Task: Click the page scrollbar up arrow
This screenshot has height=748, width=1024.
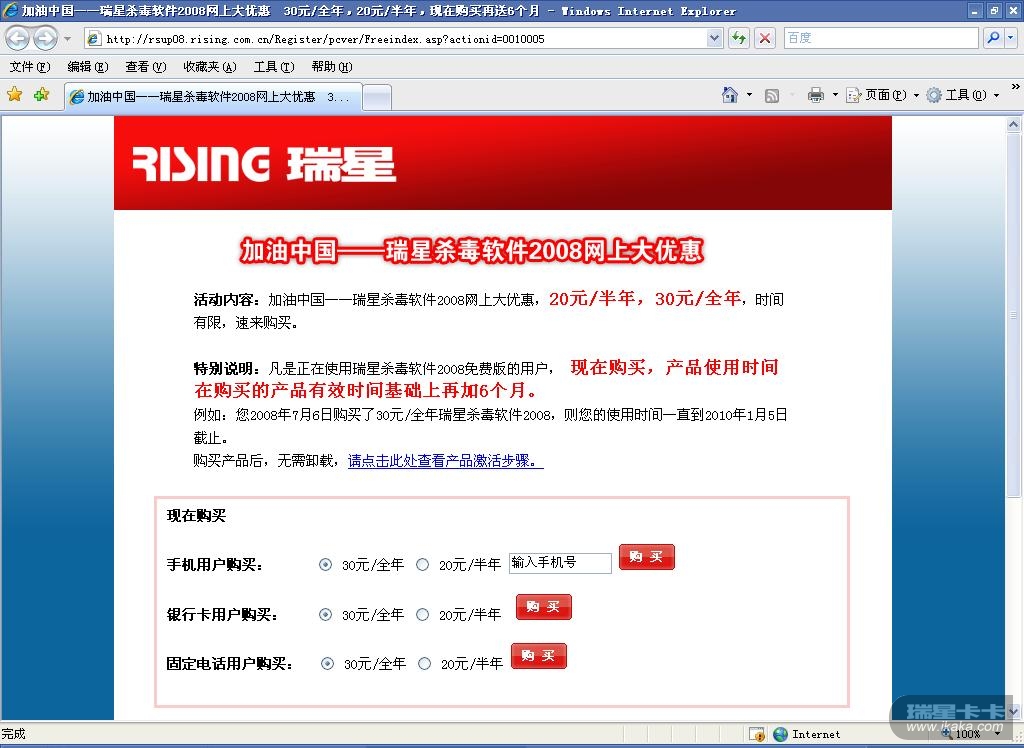Action: tap(1014, 124)
